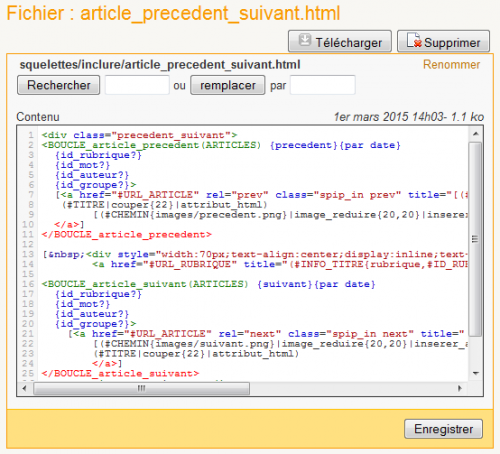Click the 'Contenu' label
Image resolution: width=500 pixels, height=454 pixels.
pos(38,117)
